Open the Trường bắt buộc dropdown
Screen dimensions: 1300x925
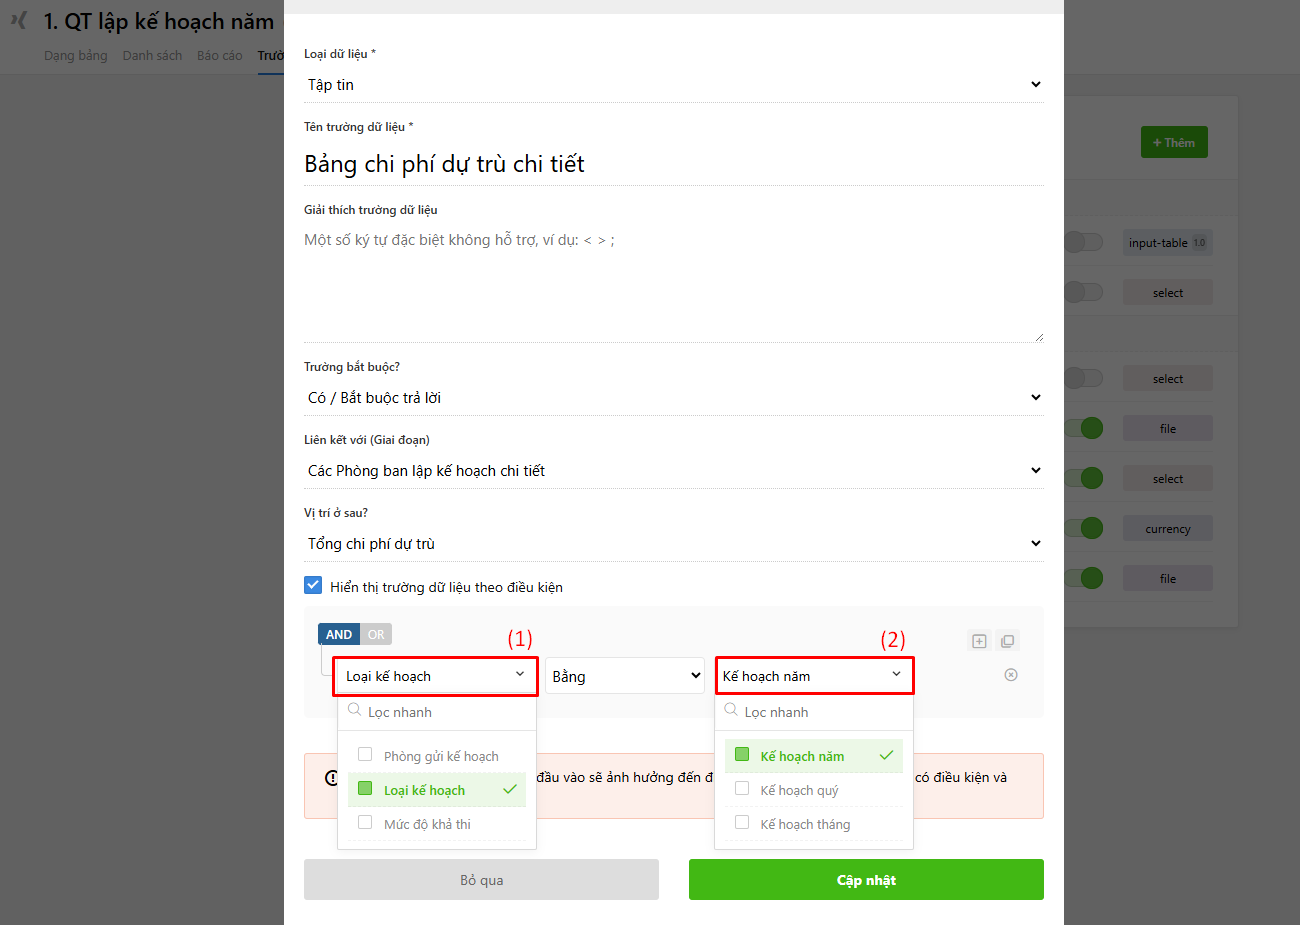(x=674, y=398)
